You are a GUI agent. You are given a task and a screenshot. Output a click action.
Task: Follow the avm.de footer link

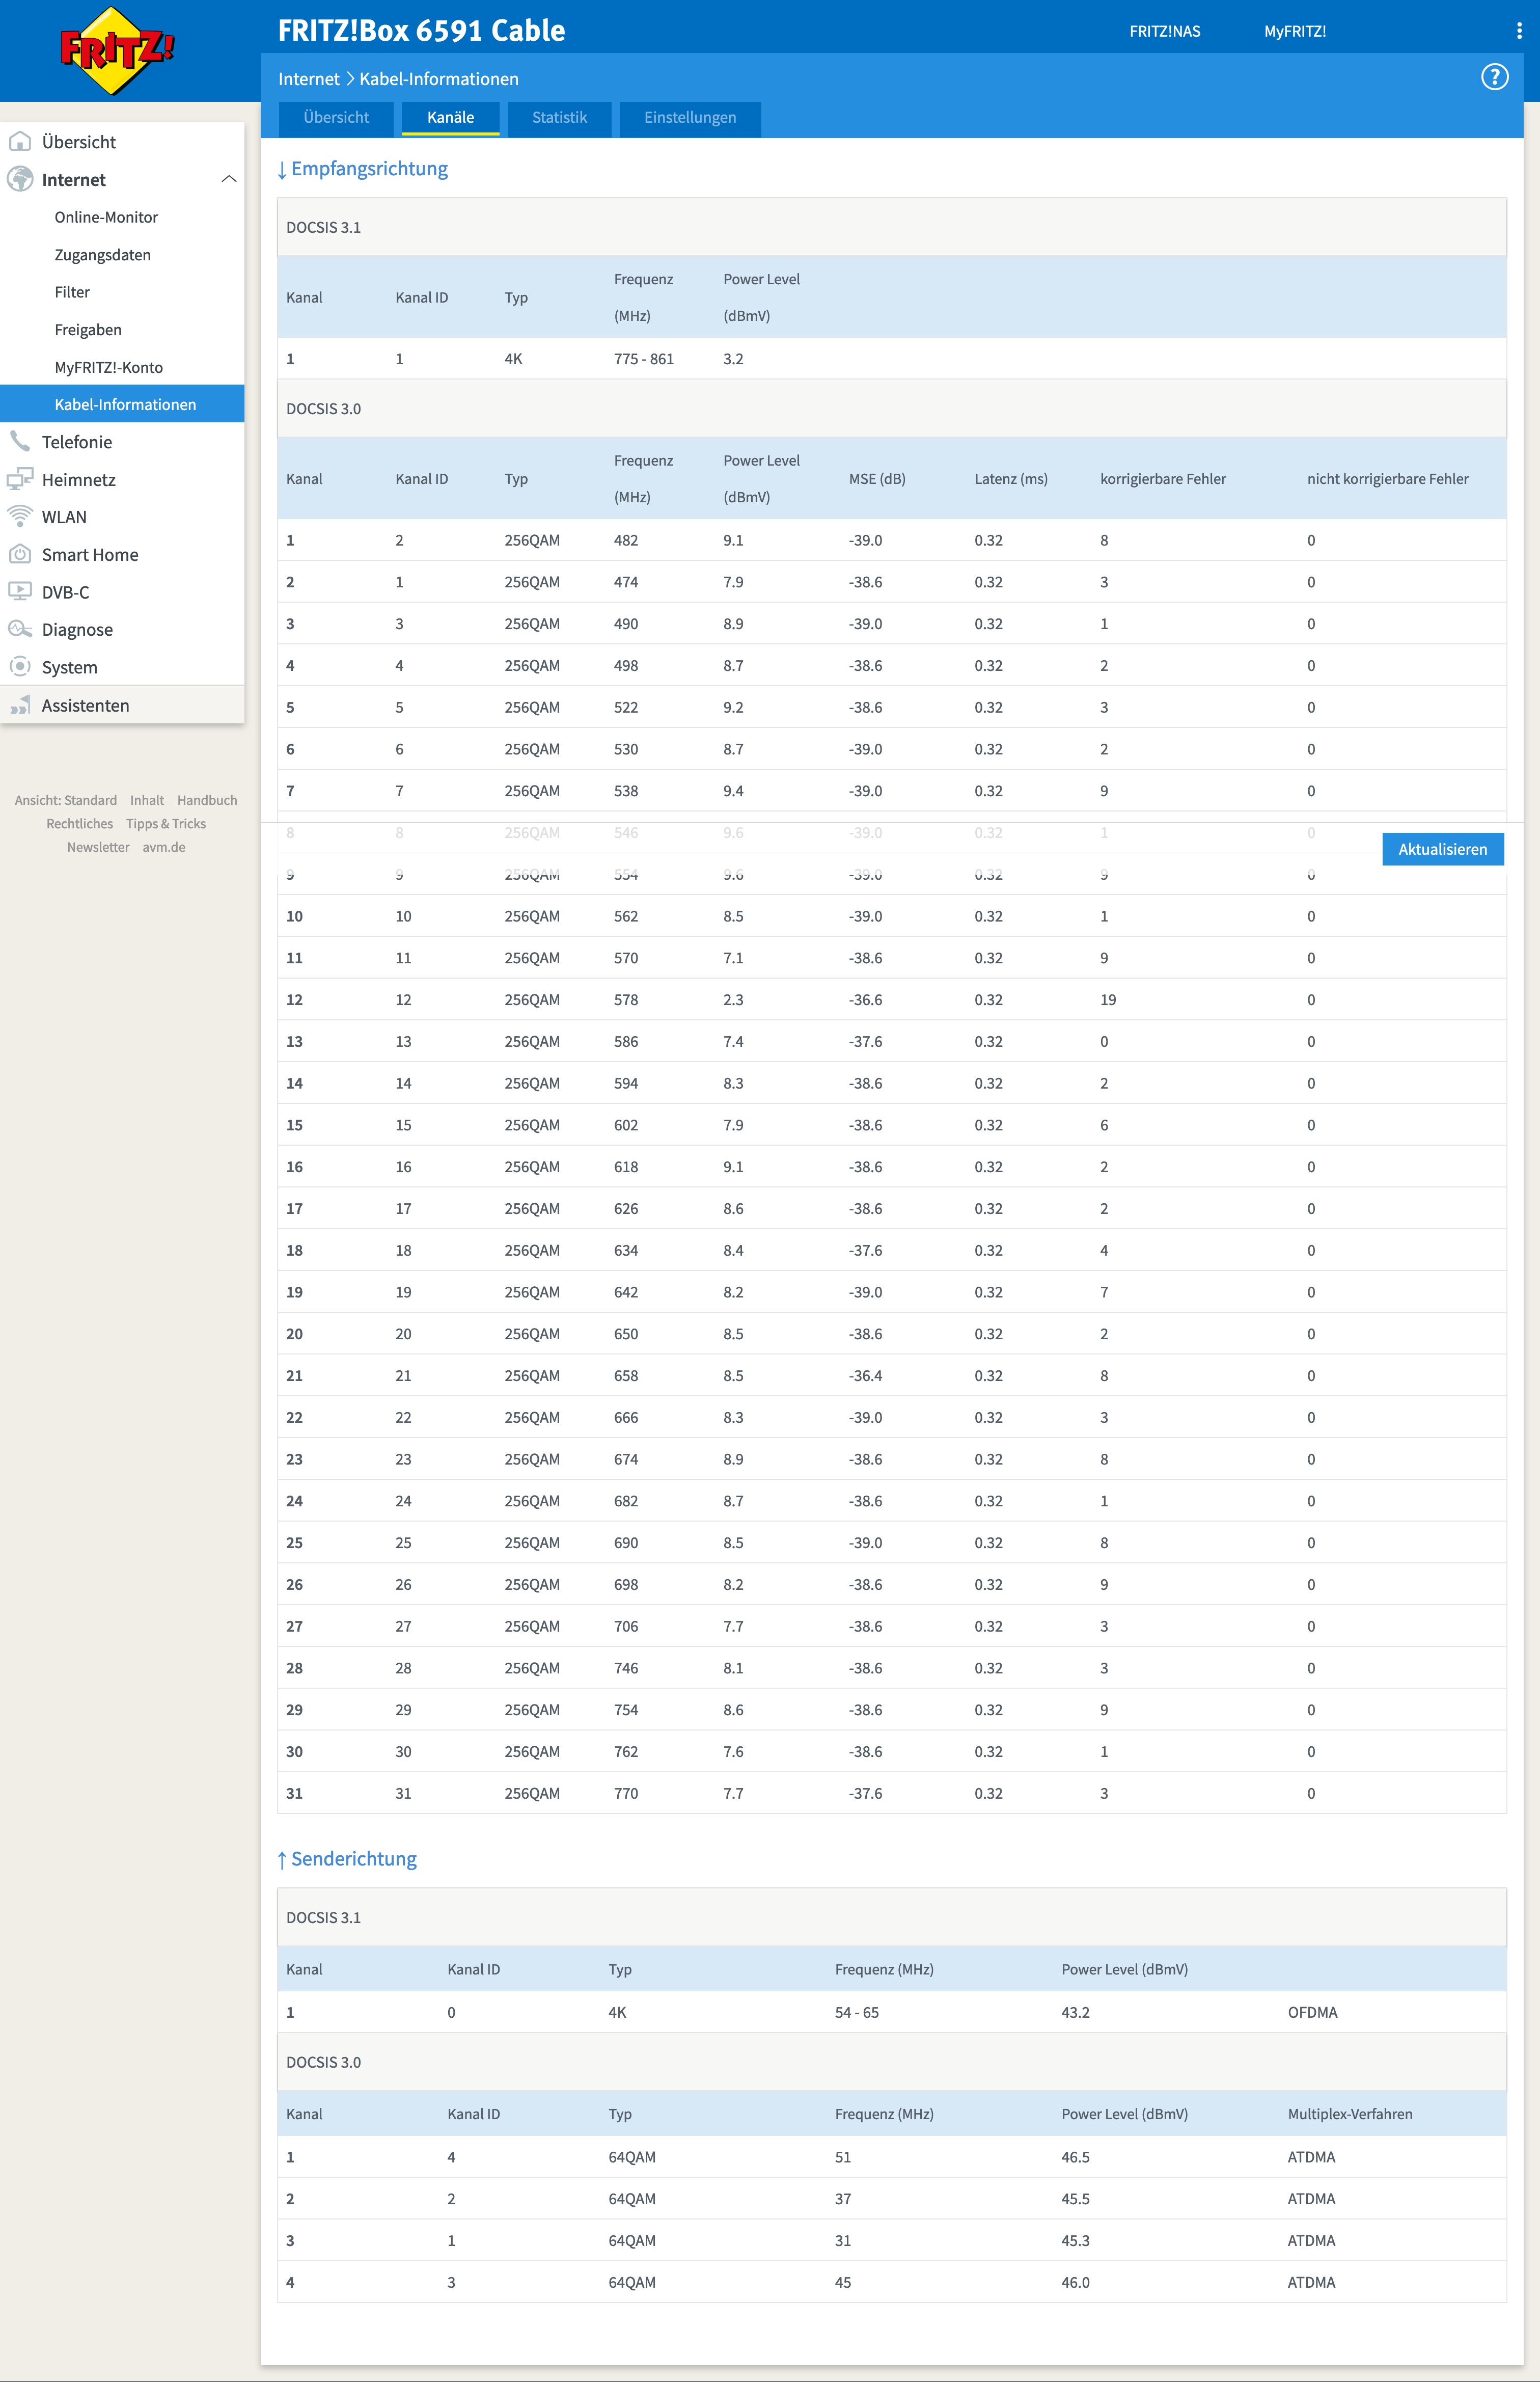pyautogui.click(x=163, y=847)
